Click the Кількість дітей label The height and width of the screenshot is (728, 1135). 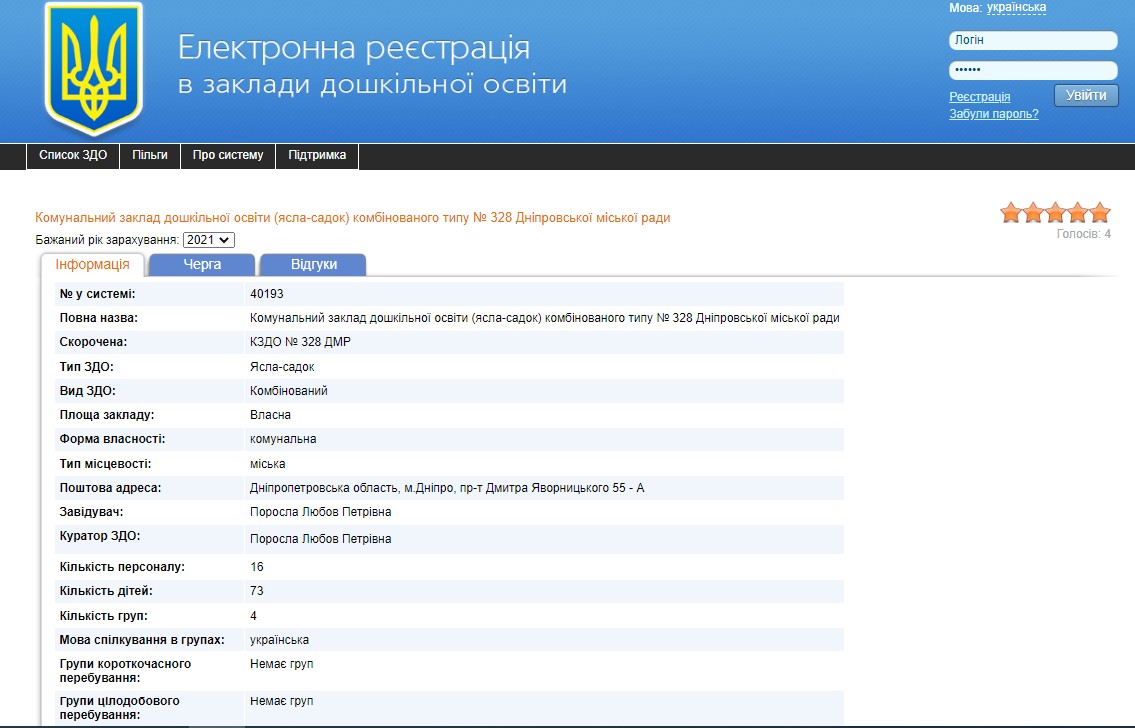[x=106, y=591]
